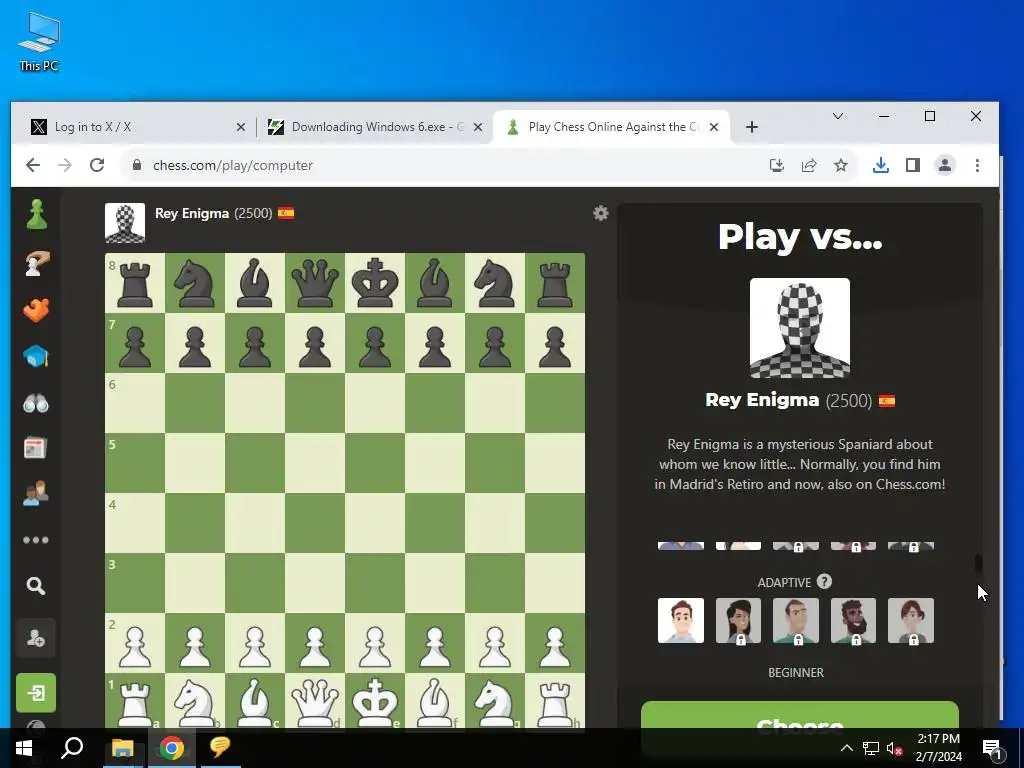Open Windows Start menu
The height and width of the screenshot is (768, 1024).
coord(24,748)
